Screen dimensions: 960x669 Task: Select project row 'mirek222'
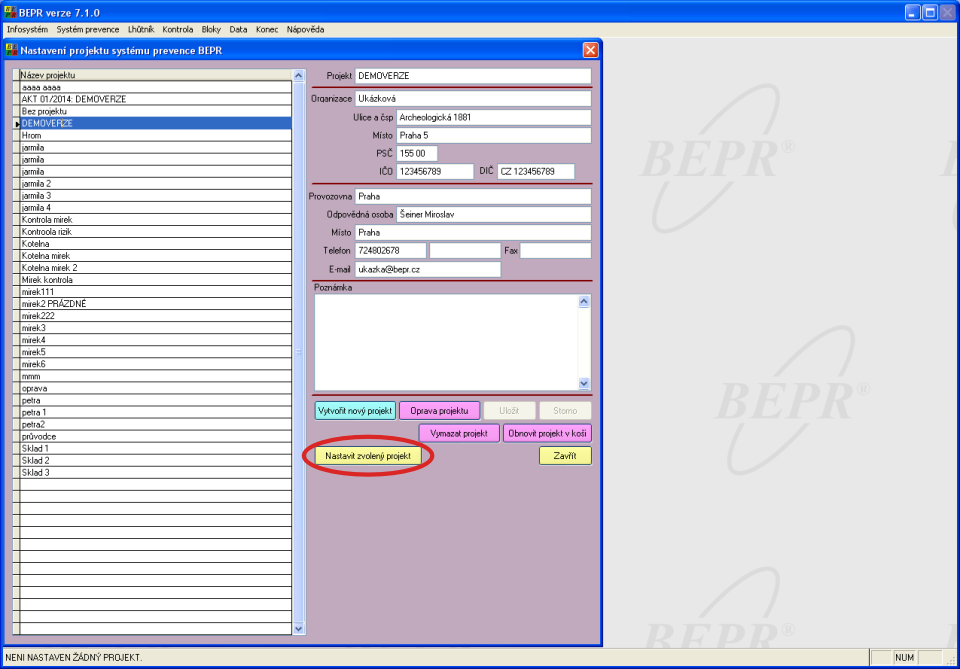(156, 316)
